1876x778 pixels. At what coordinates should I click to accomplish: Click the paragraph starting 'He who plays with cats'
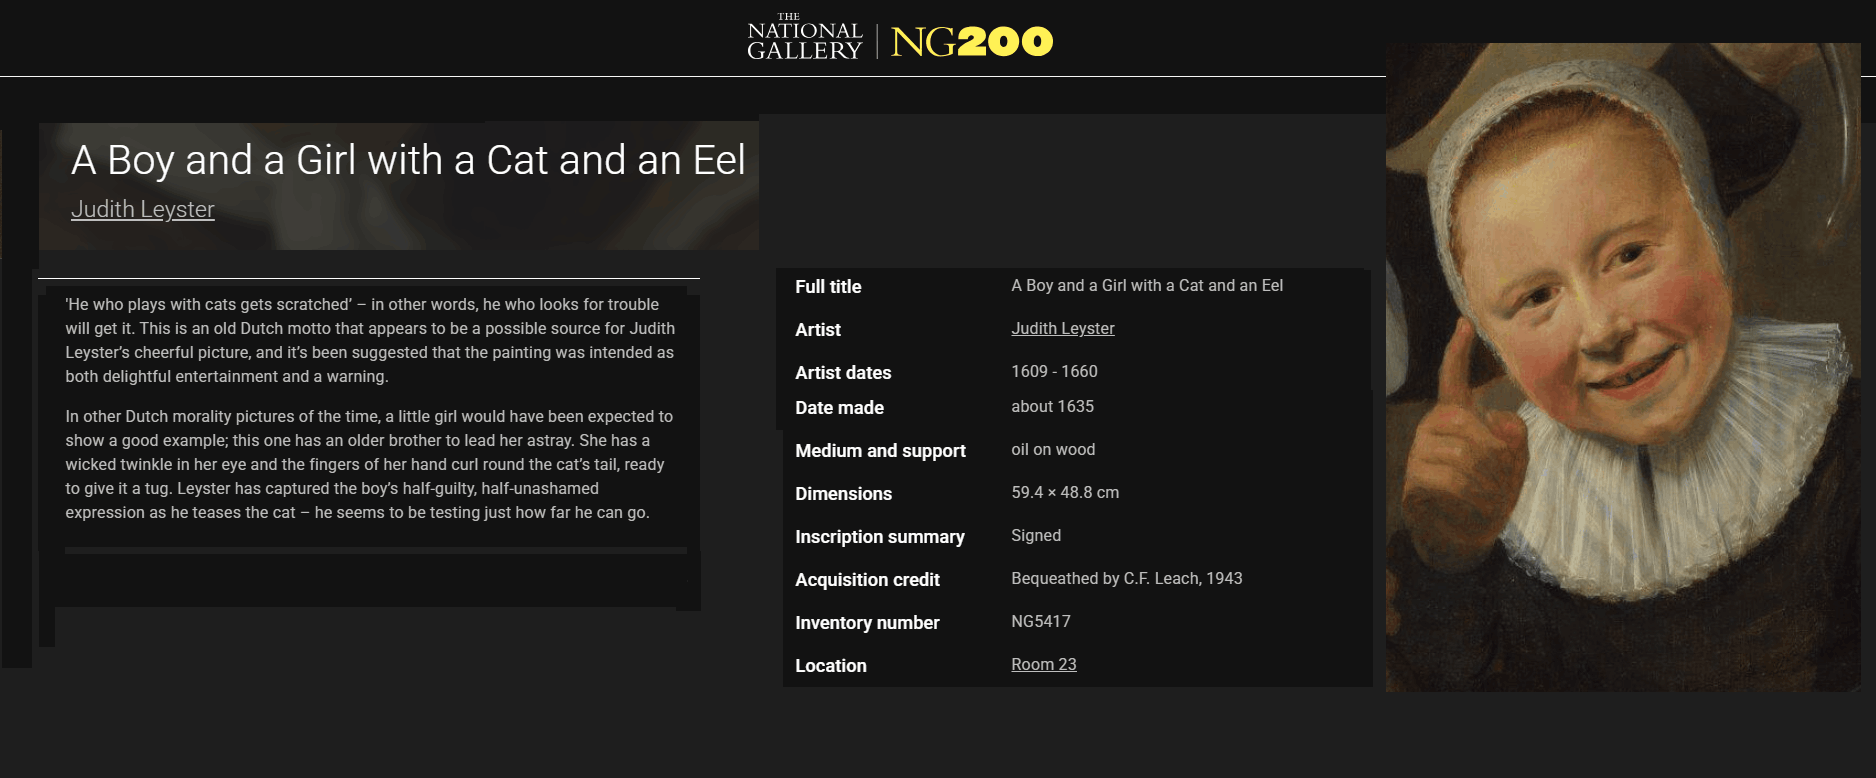coord(370,340)
